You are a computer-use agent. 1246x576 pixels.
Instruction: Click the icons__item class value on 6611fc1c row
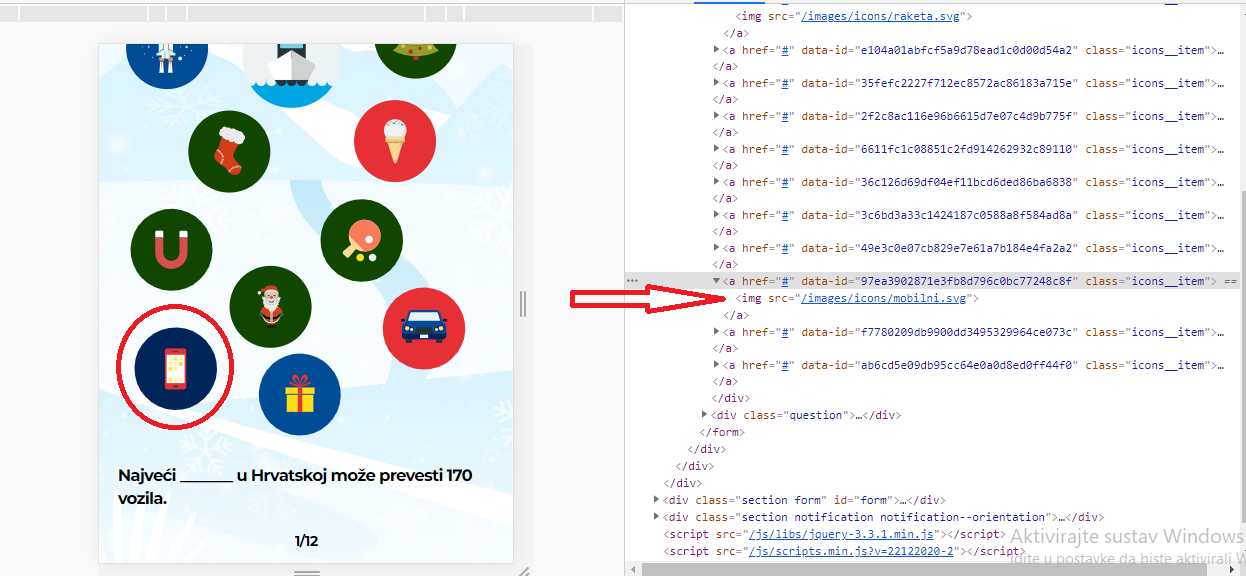tap(1168, 149)
